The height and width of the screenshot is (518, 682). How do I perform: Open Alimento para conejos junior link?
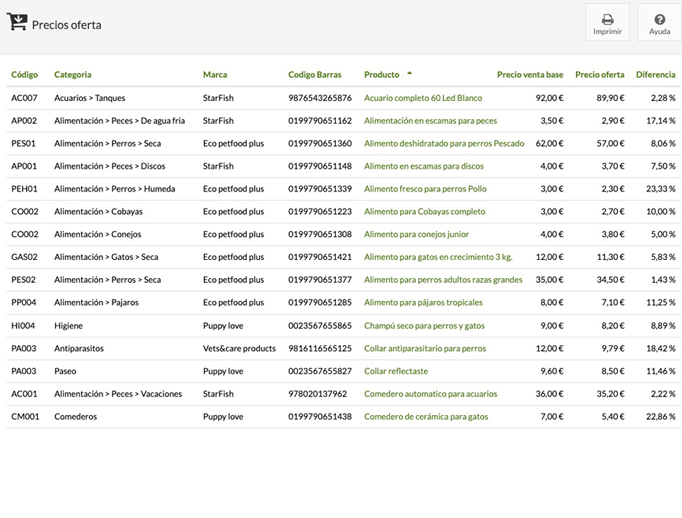pos(416,235)
